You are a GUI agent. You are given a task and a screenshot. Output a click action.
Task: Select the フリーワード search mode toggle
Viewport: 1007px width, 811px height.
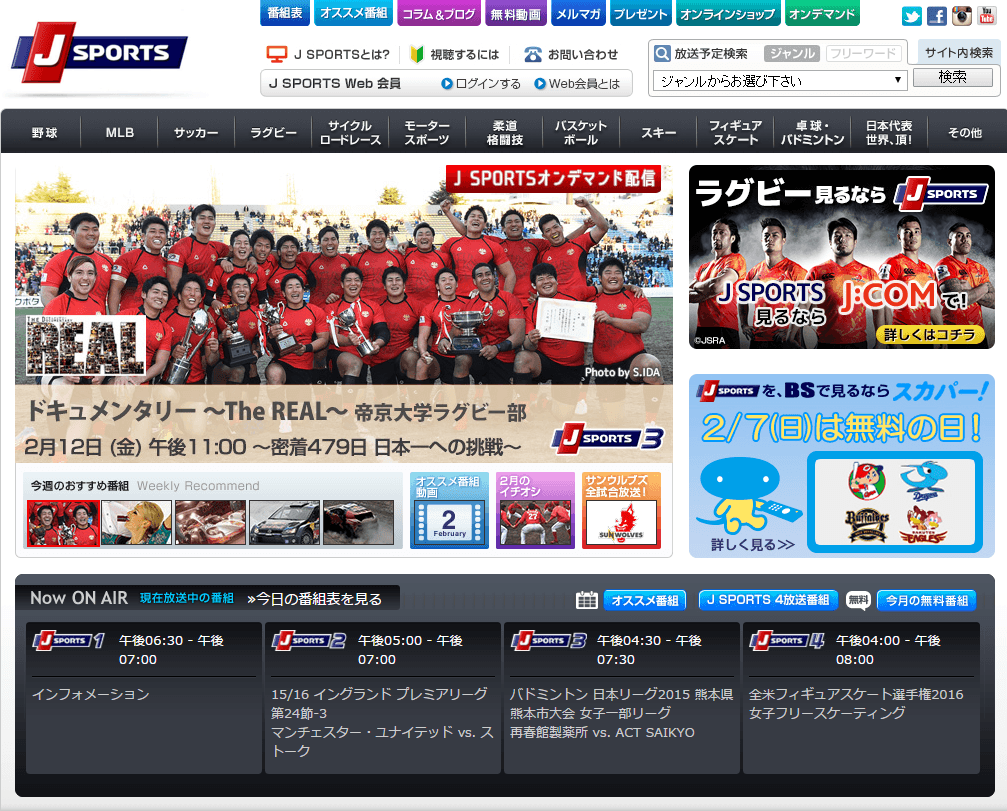click(863, 53)
